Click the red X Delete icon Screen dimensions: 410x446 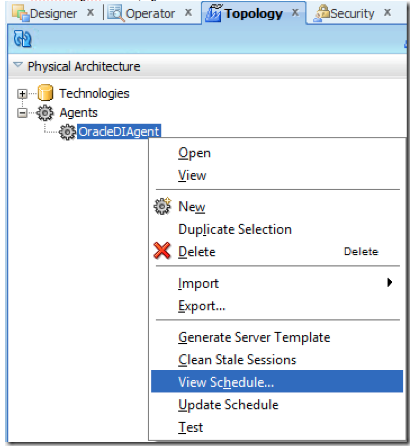(162, 251)
